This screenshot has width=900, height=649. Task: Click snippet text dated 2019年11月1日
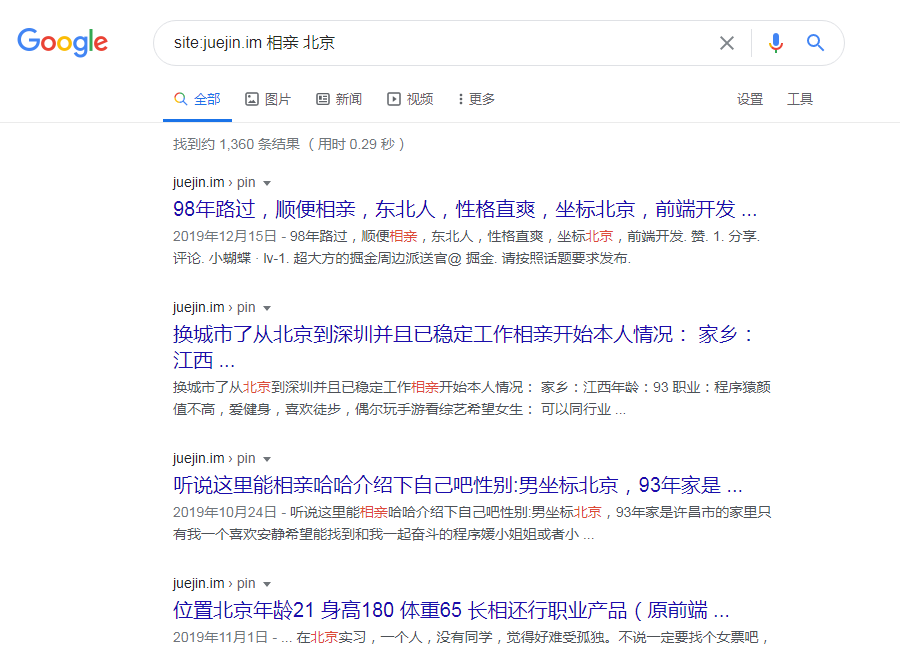pyautogui.click(x=471, y=638)
